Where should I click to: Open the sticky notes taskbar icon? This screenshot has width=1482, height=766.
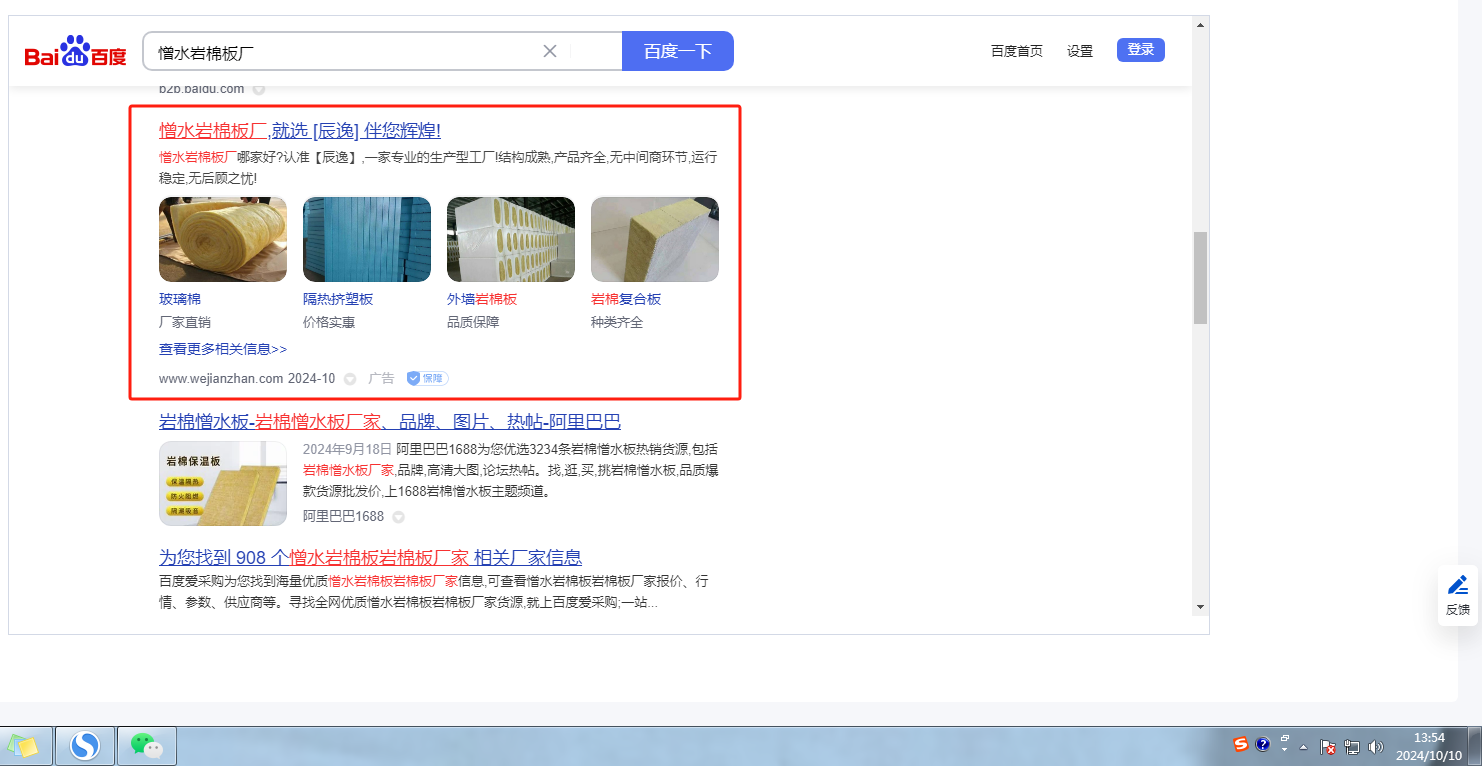[23, 746]
